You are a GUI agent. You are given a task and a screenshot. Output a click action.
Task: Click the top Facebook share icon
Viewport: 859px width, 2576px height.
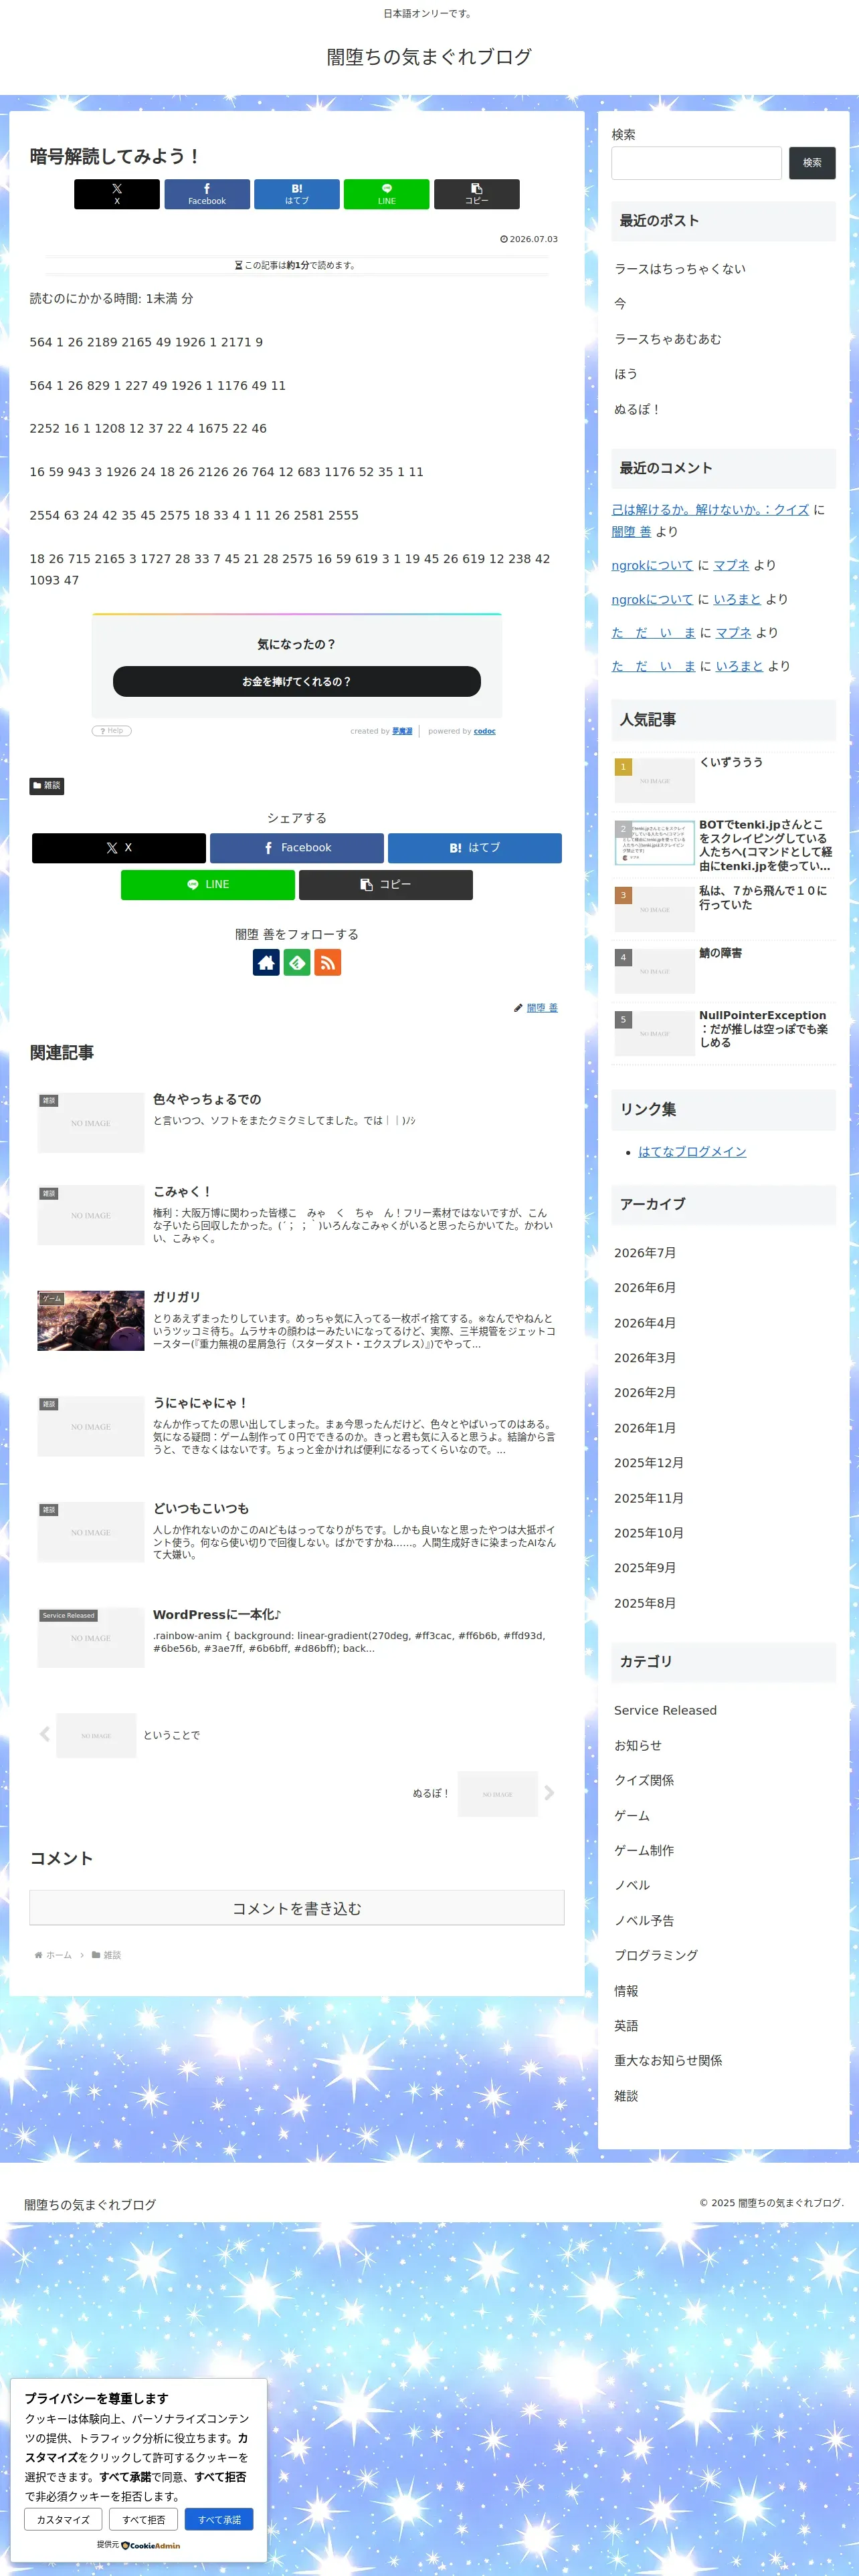pos(207,194)
